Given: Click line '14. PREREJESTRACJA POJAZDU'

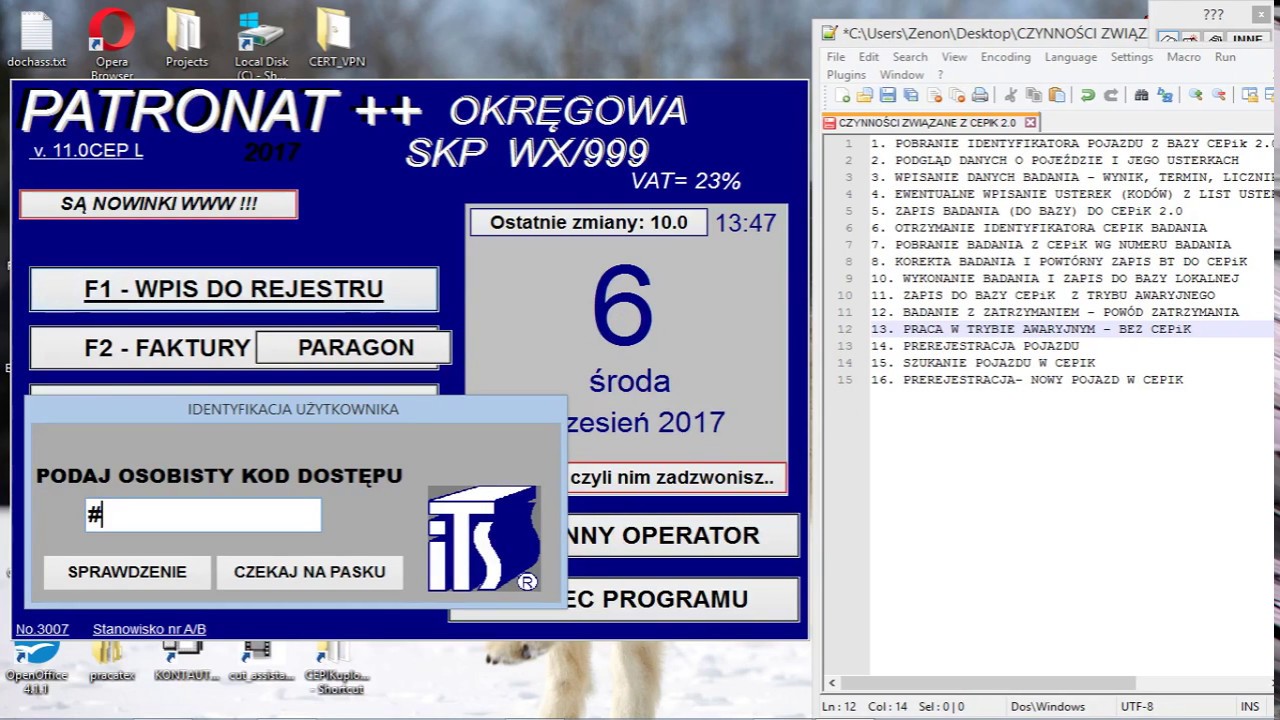Looking at the screenshot, I should [x=975, y=346].
